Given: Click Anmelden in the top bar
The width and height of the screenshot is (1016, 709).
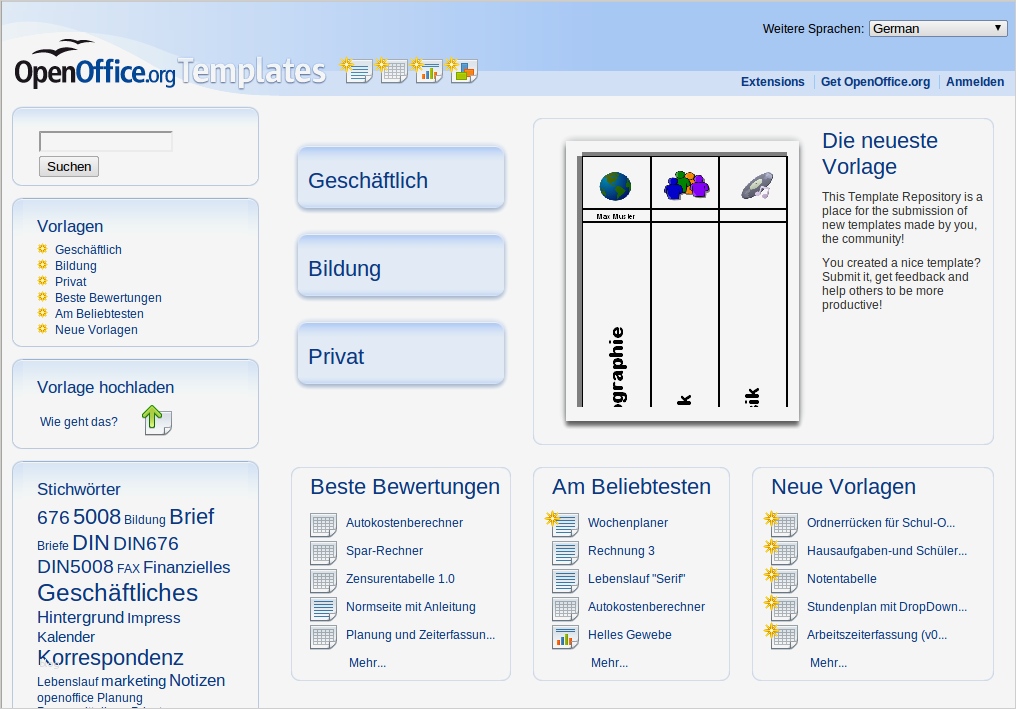Looking at the screenshot, I should (x=975, y=82).
